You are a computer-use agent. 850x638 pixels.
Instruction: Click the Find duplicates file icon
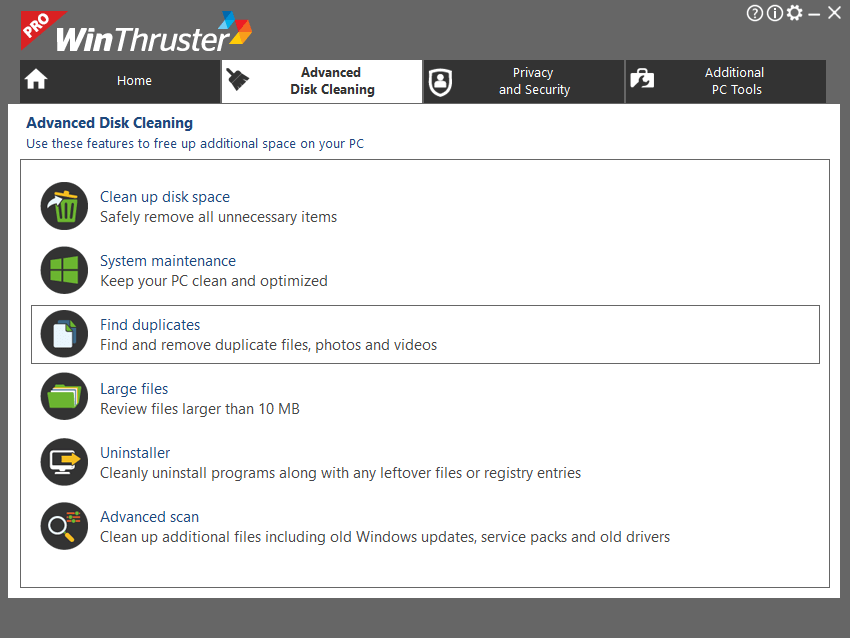pyautogui.click(x=64, y=334)
